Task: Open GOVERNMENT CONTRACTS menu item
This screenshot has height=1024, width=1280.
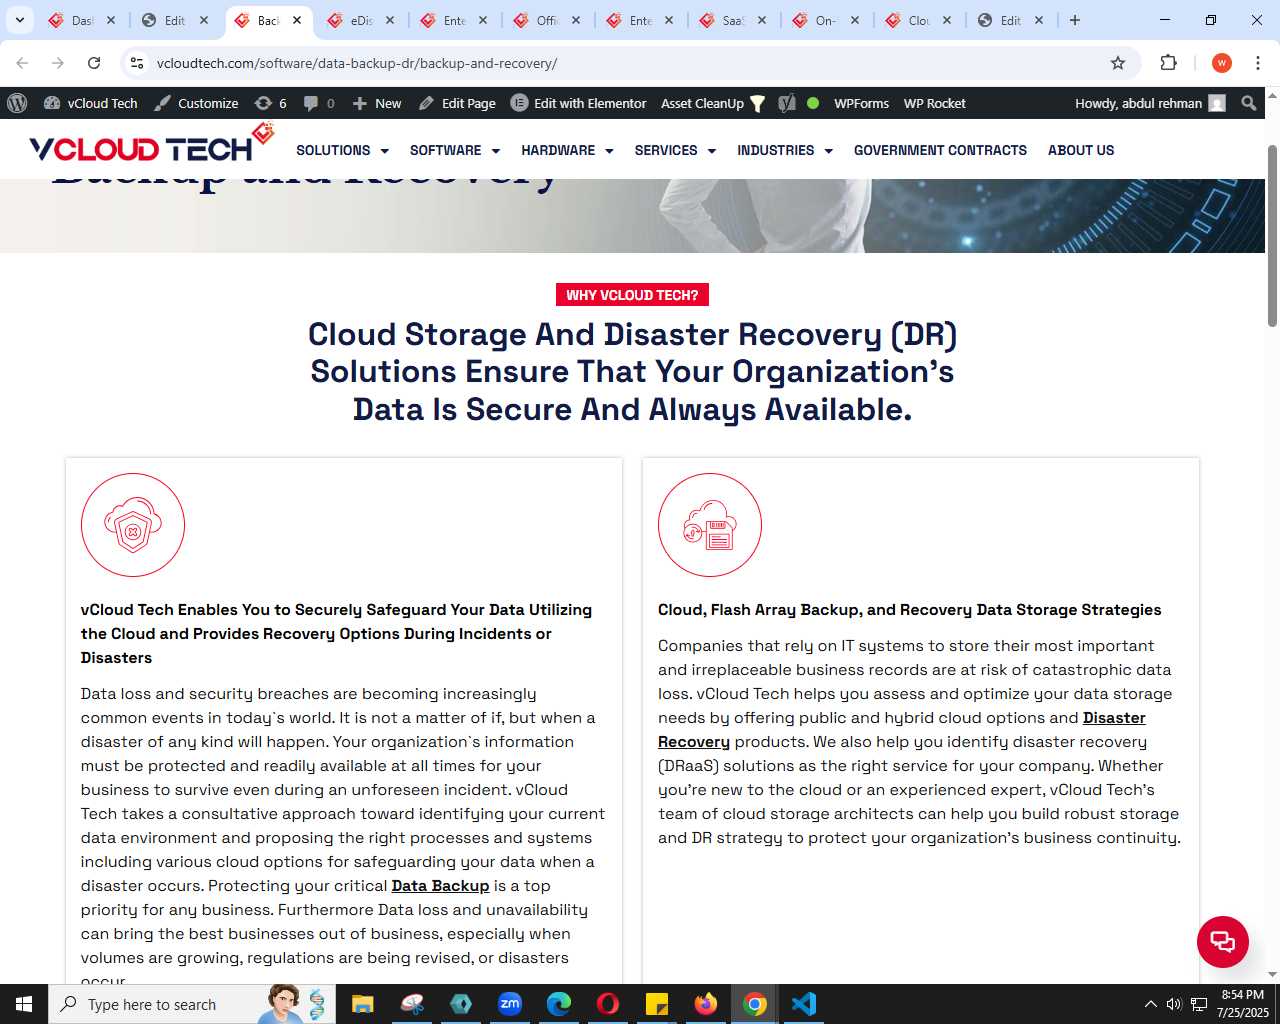Action: [x=940, y=150]
